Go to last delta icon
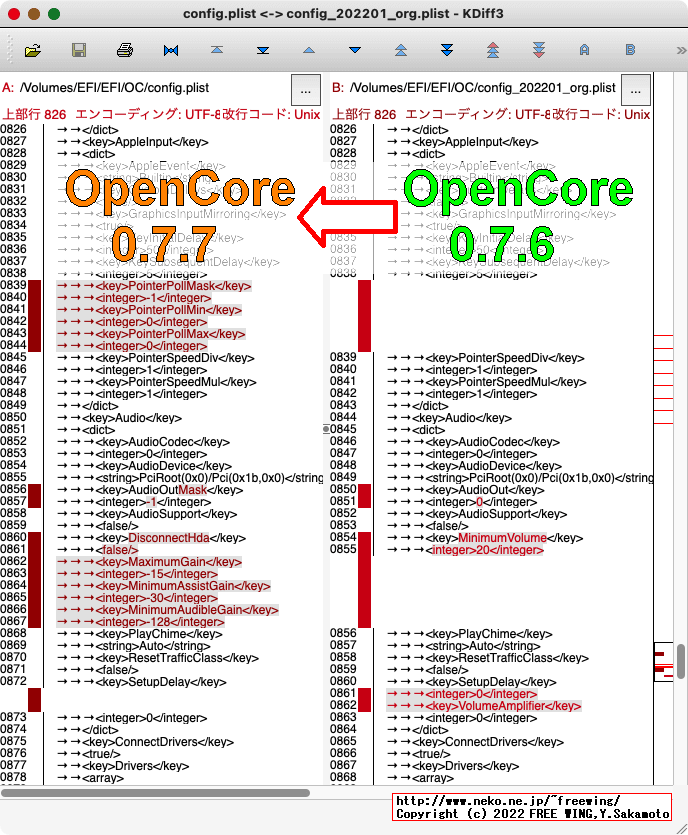The width and height of the screenshot is (688, 835). (x=263, y=51)
